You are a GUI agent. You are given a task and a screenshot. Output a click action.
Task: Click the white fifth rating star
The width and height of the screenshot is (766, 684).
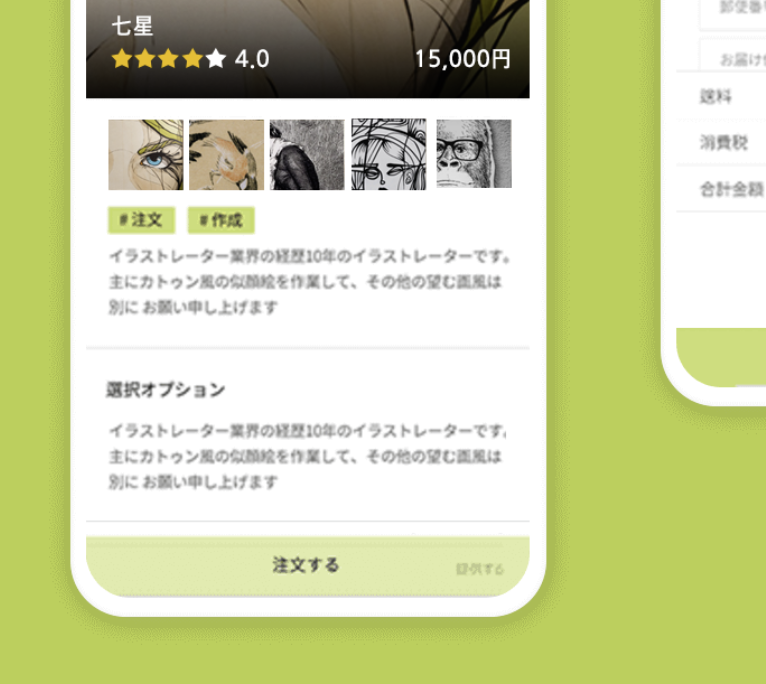pyautogui.click(x=216, y=59)
